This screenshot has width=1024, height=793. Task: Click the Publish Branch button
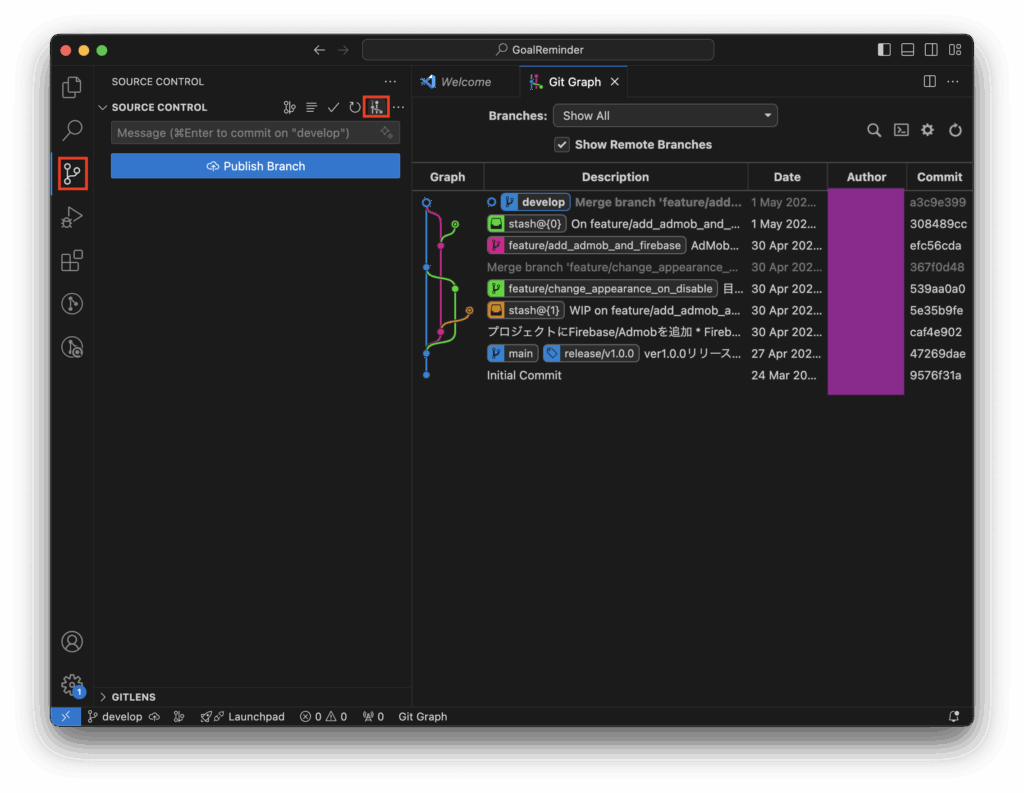pyautogui.click(x=255, y=166)
